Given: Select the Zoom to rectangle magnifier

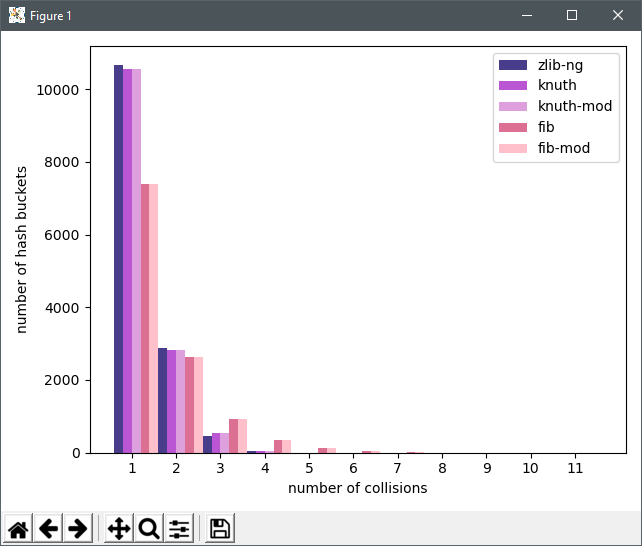Looking at the screenshot, I should tap(149, 528).
